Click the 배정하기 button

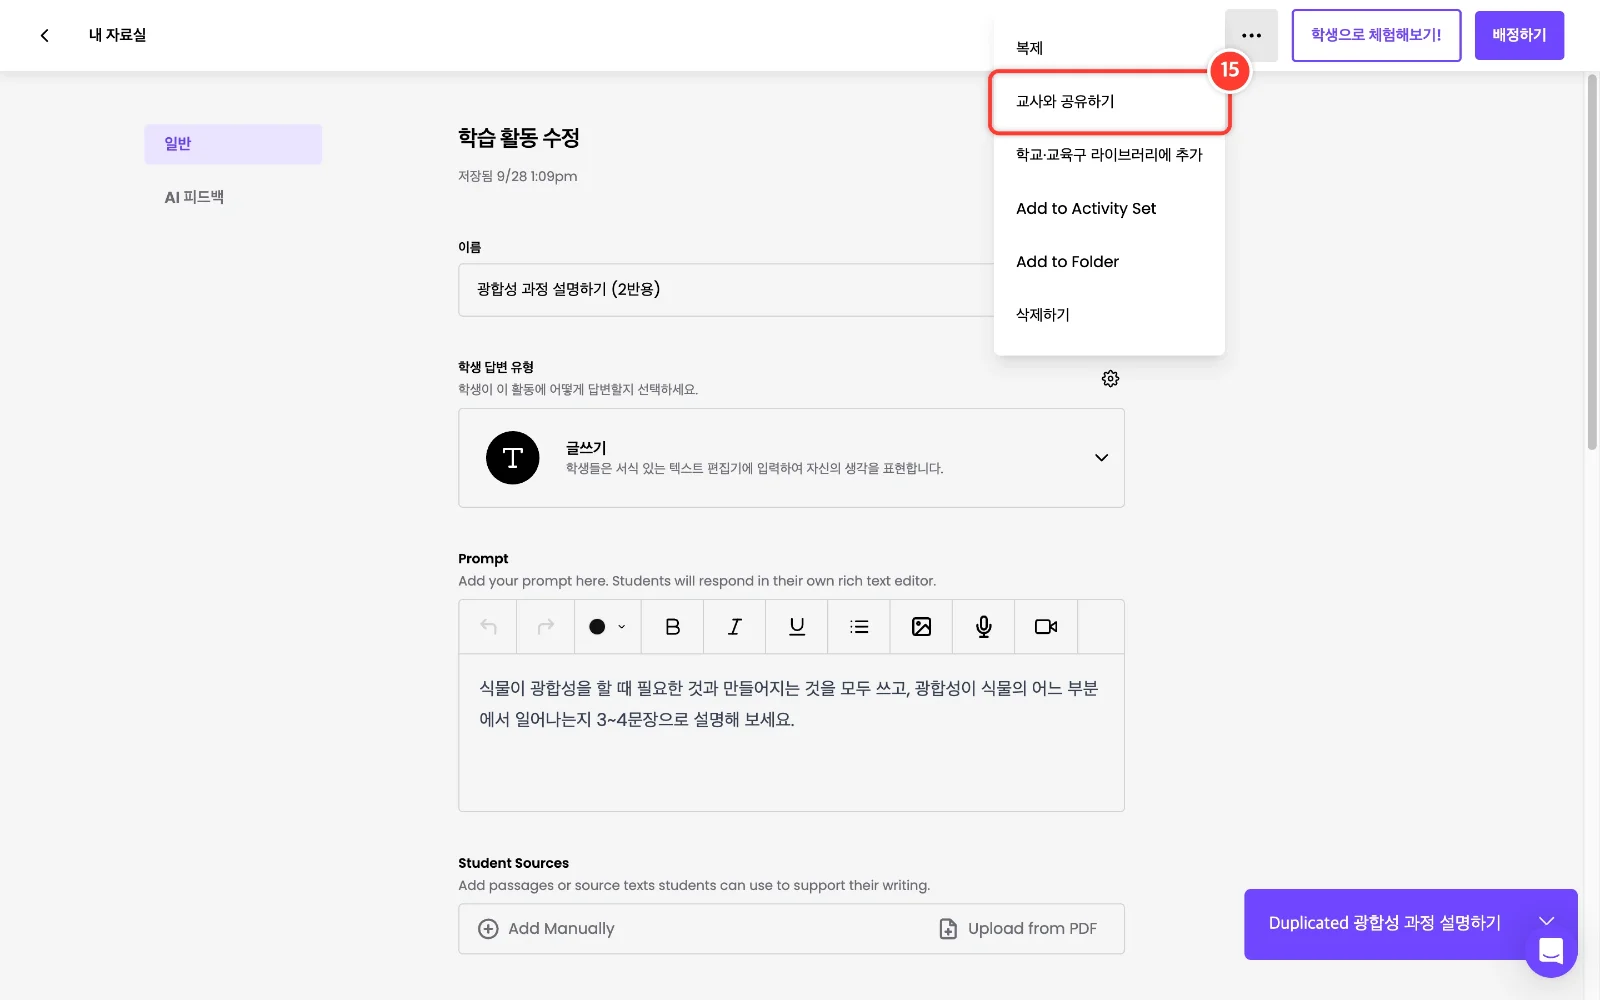[x=1519, y=35]
